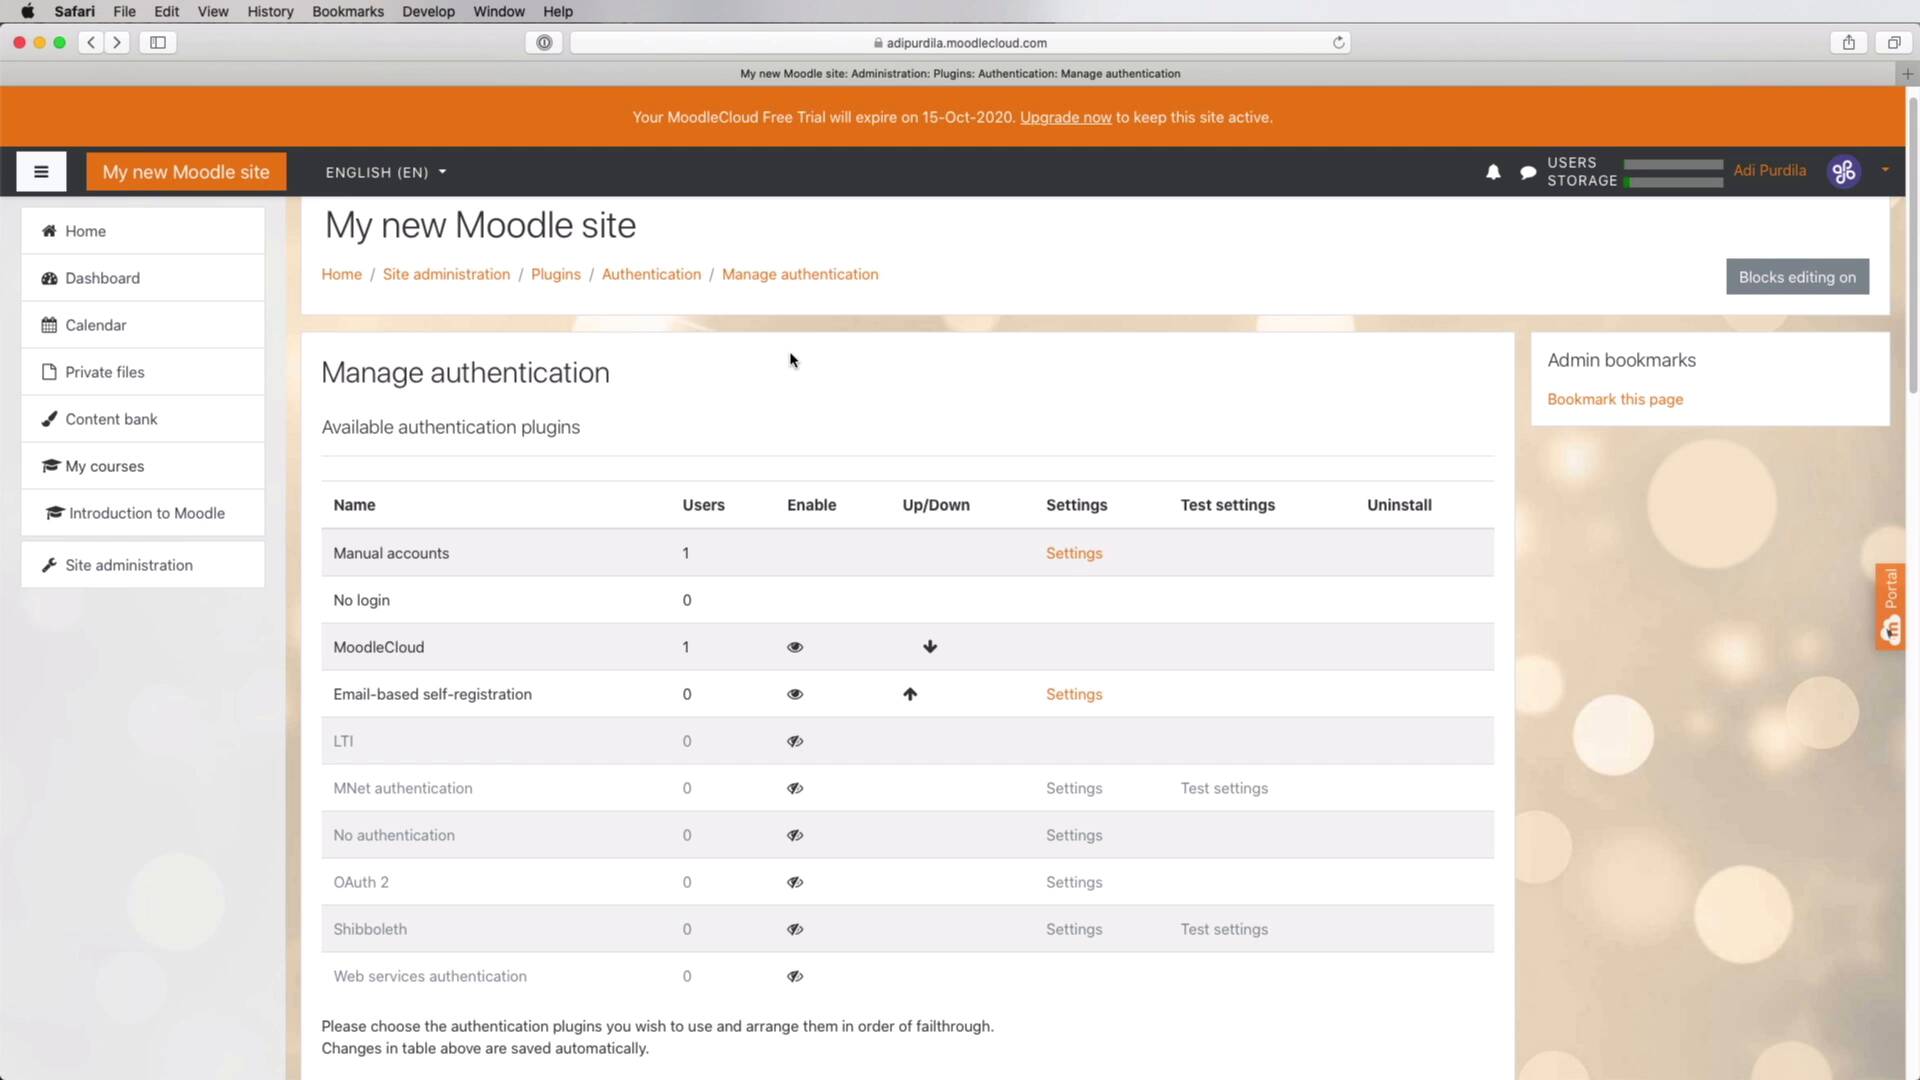The image size is (1920, 1080).
Task: Click the notifications bell icon
Action: (1492, 171)
